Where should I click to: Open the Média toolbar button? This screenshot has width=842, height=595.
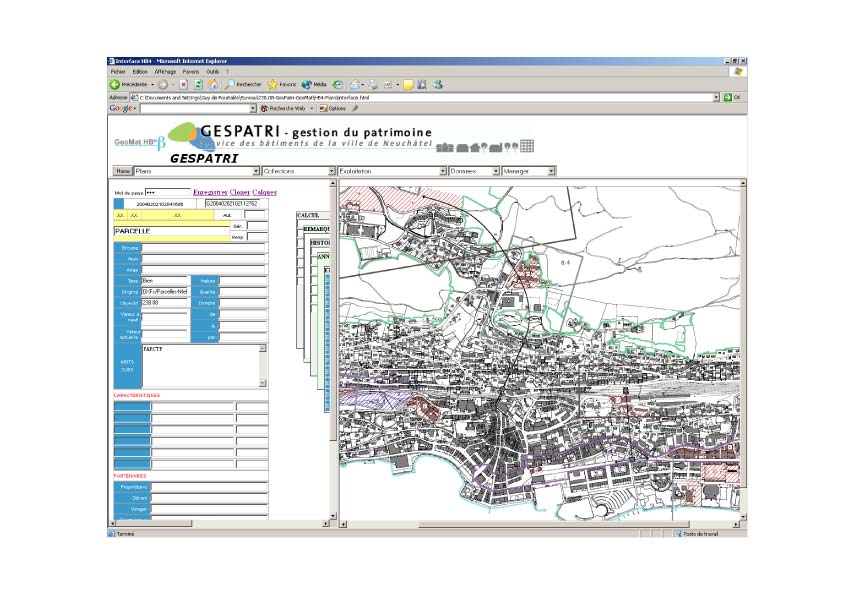315,84
